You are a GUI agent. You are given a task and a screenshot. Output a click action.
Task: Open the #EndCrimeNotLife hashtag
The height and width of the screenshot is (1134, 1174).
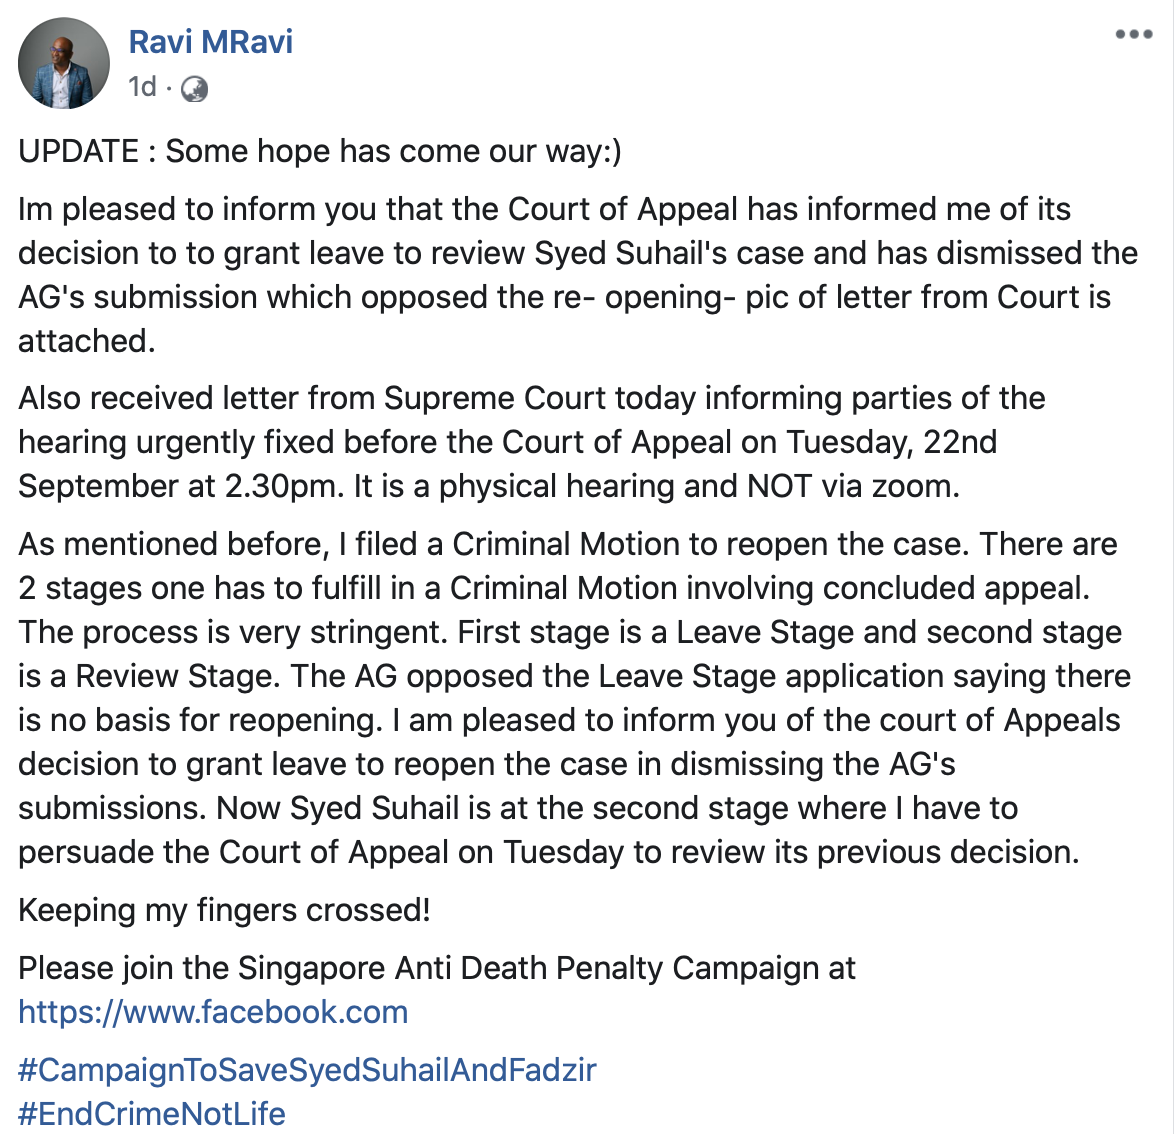point(152,1114)
